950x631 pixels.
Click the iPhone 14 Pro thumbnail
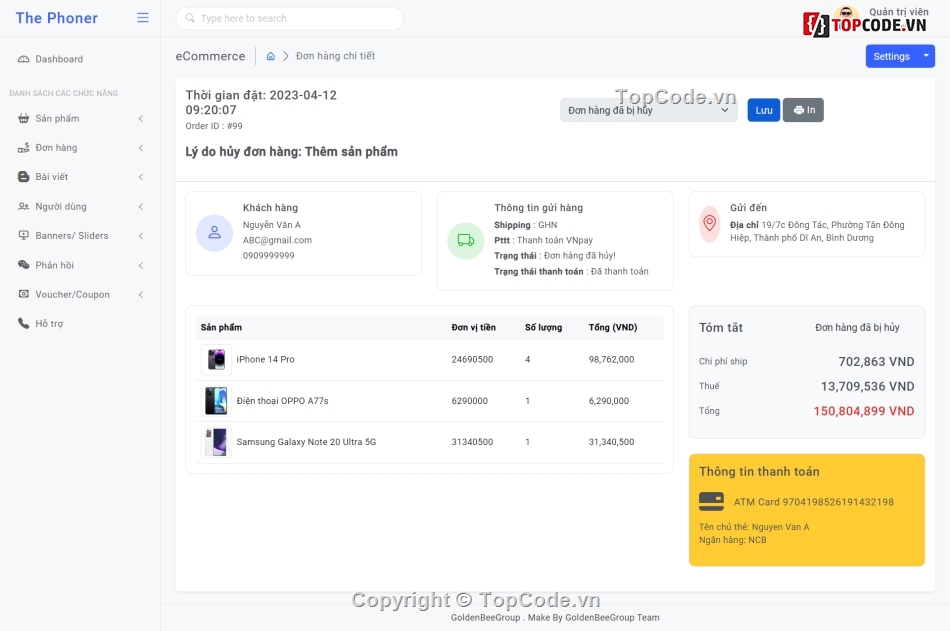pos(216,359)
